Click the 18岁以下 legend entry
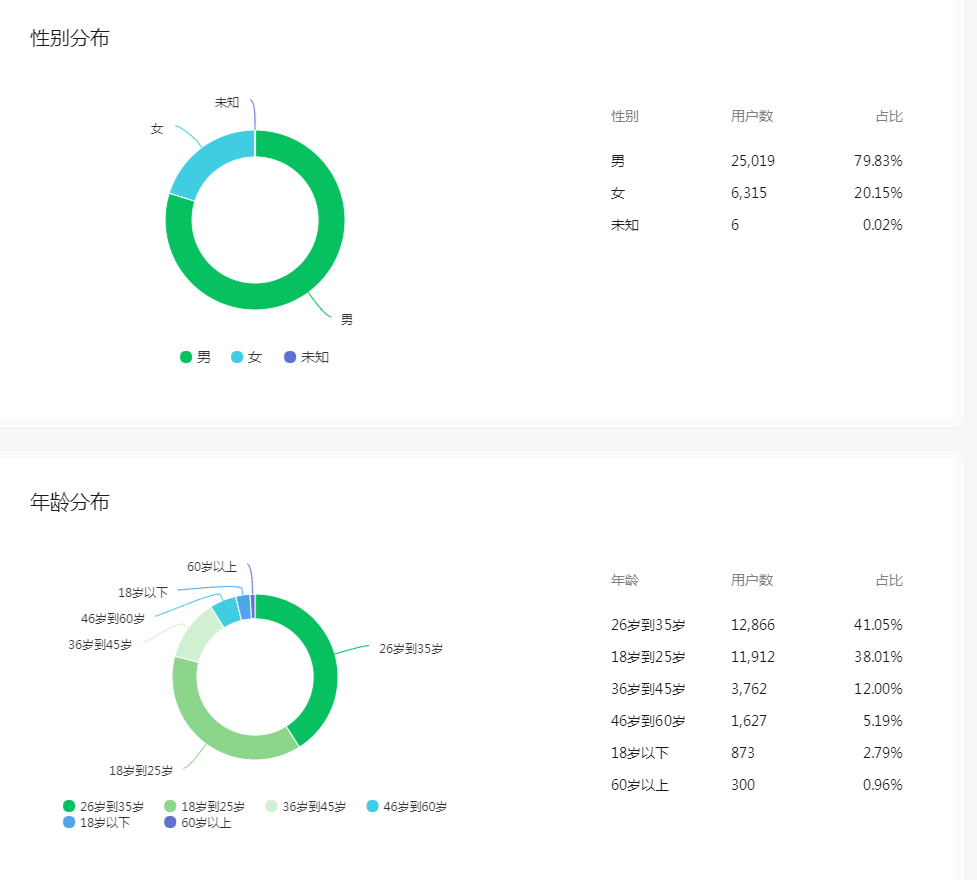Viewport: 977px width, 880px height. (x=96, y=822)
